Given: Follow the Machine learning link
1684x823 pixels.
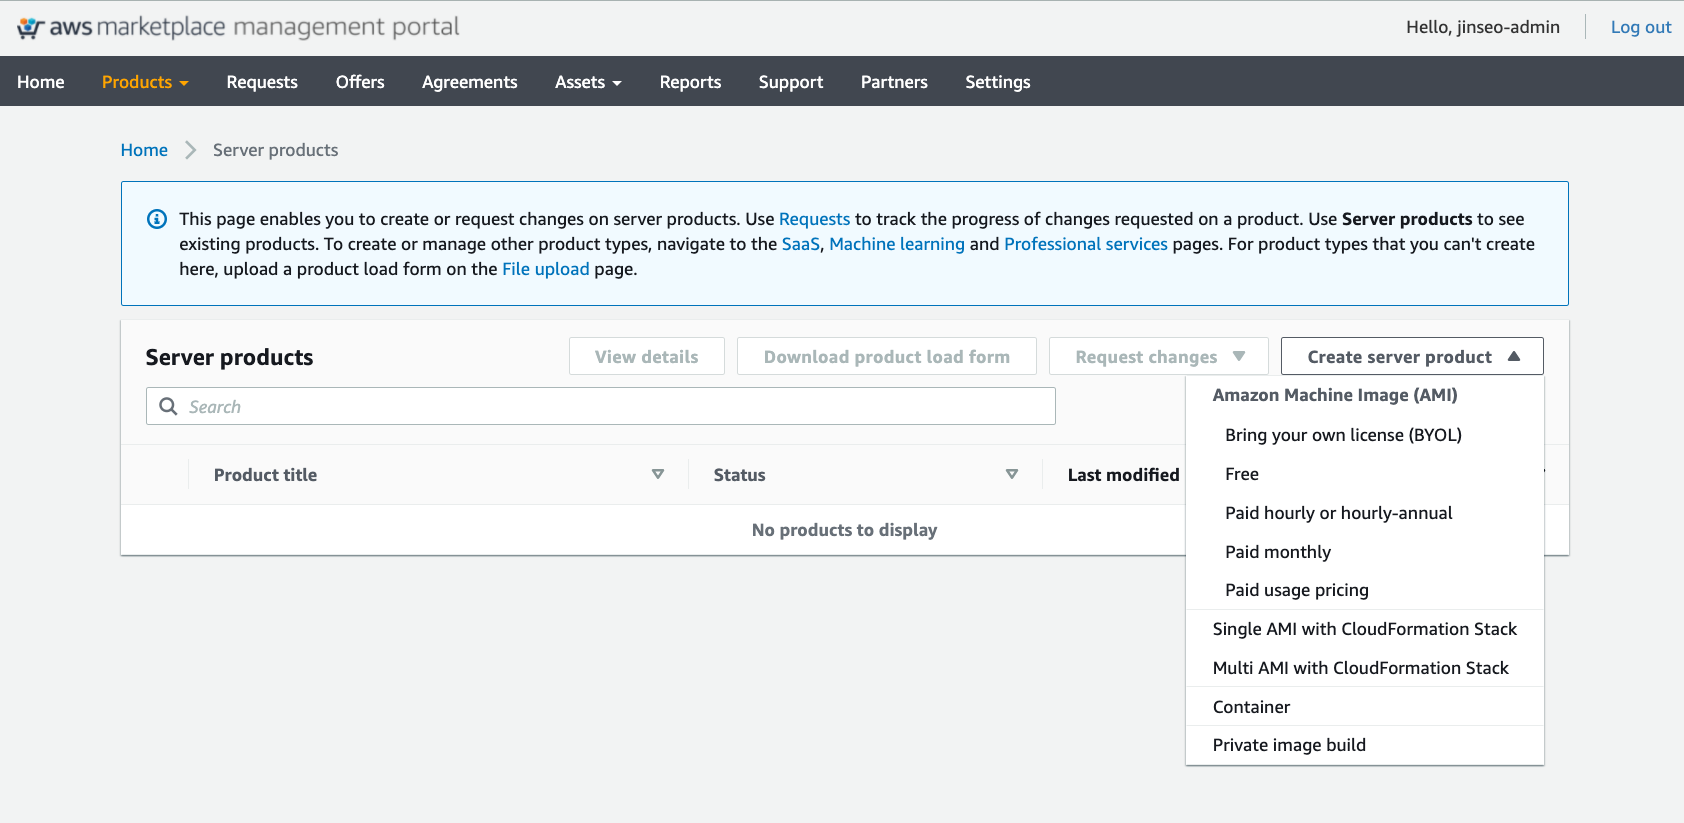Looking at the screenshot, I should click(897, 244).
